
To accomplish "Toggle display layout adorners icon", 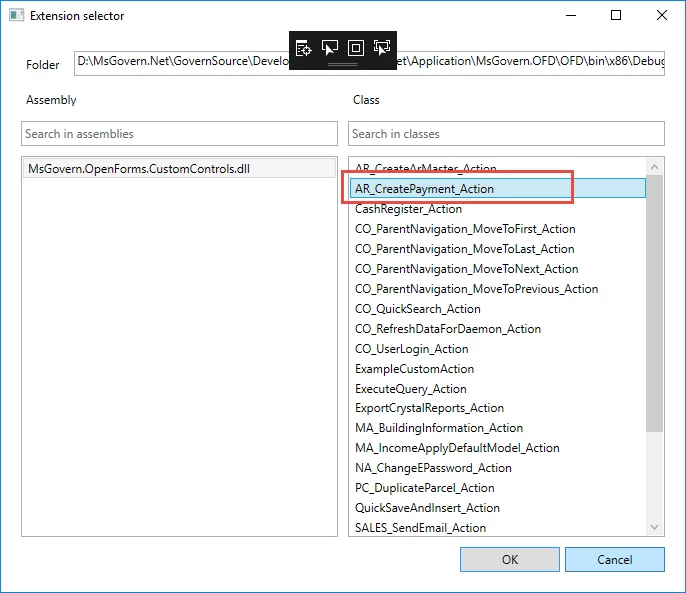I will [x=356, y=48].
